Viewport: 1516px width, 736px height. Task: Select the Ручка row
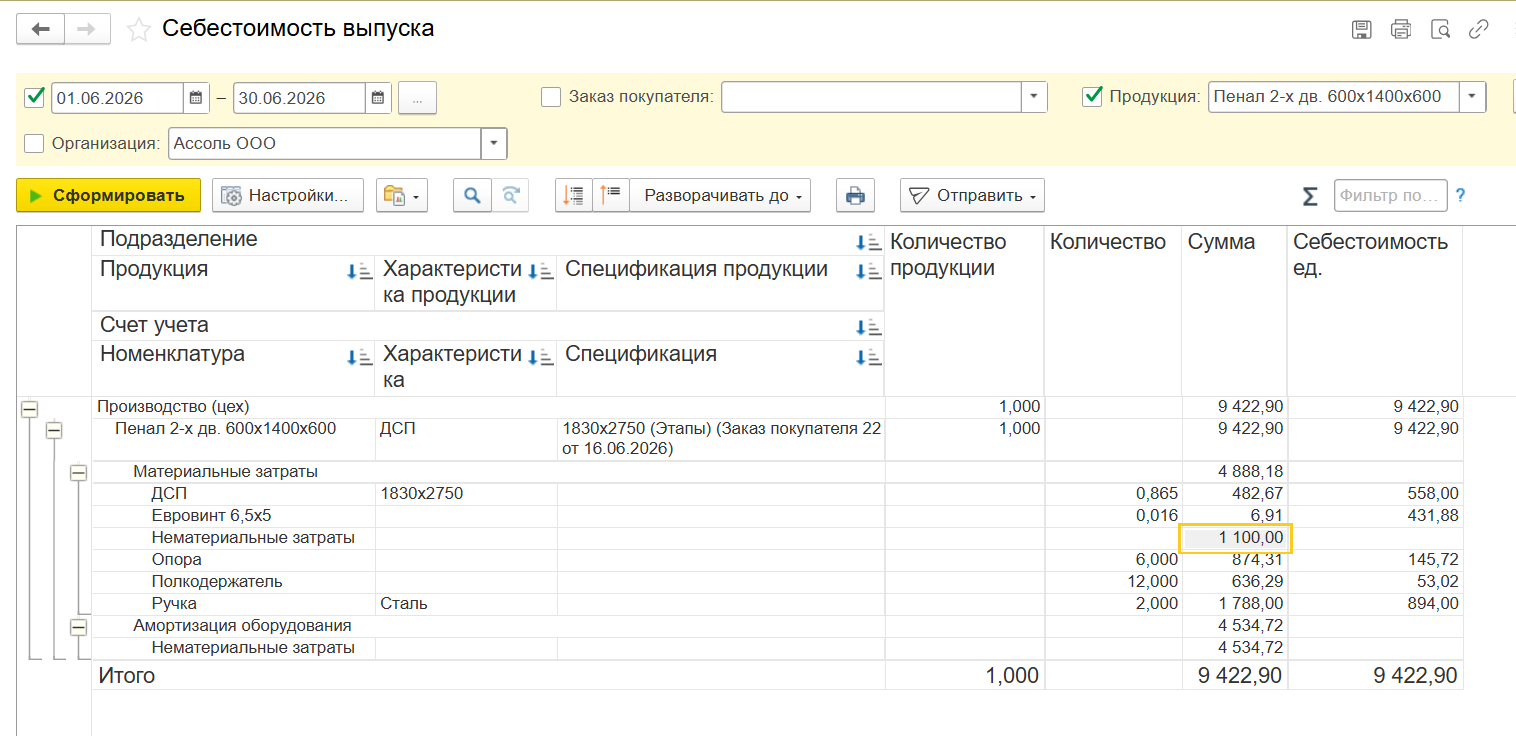pos(777,604)
